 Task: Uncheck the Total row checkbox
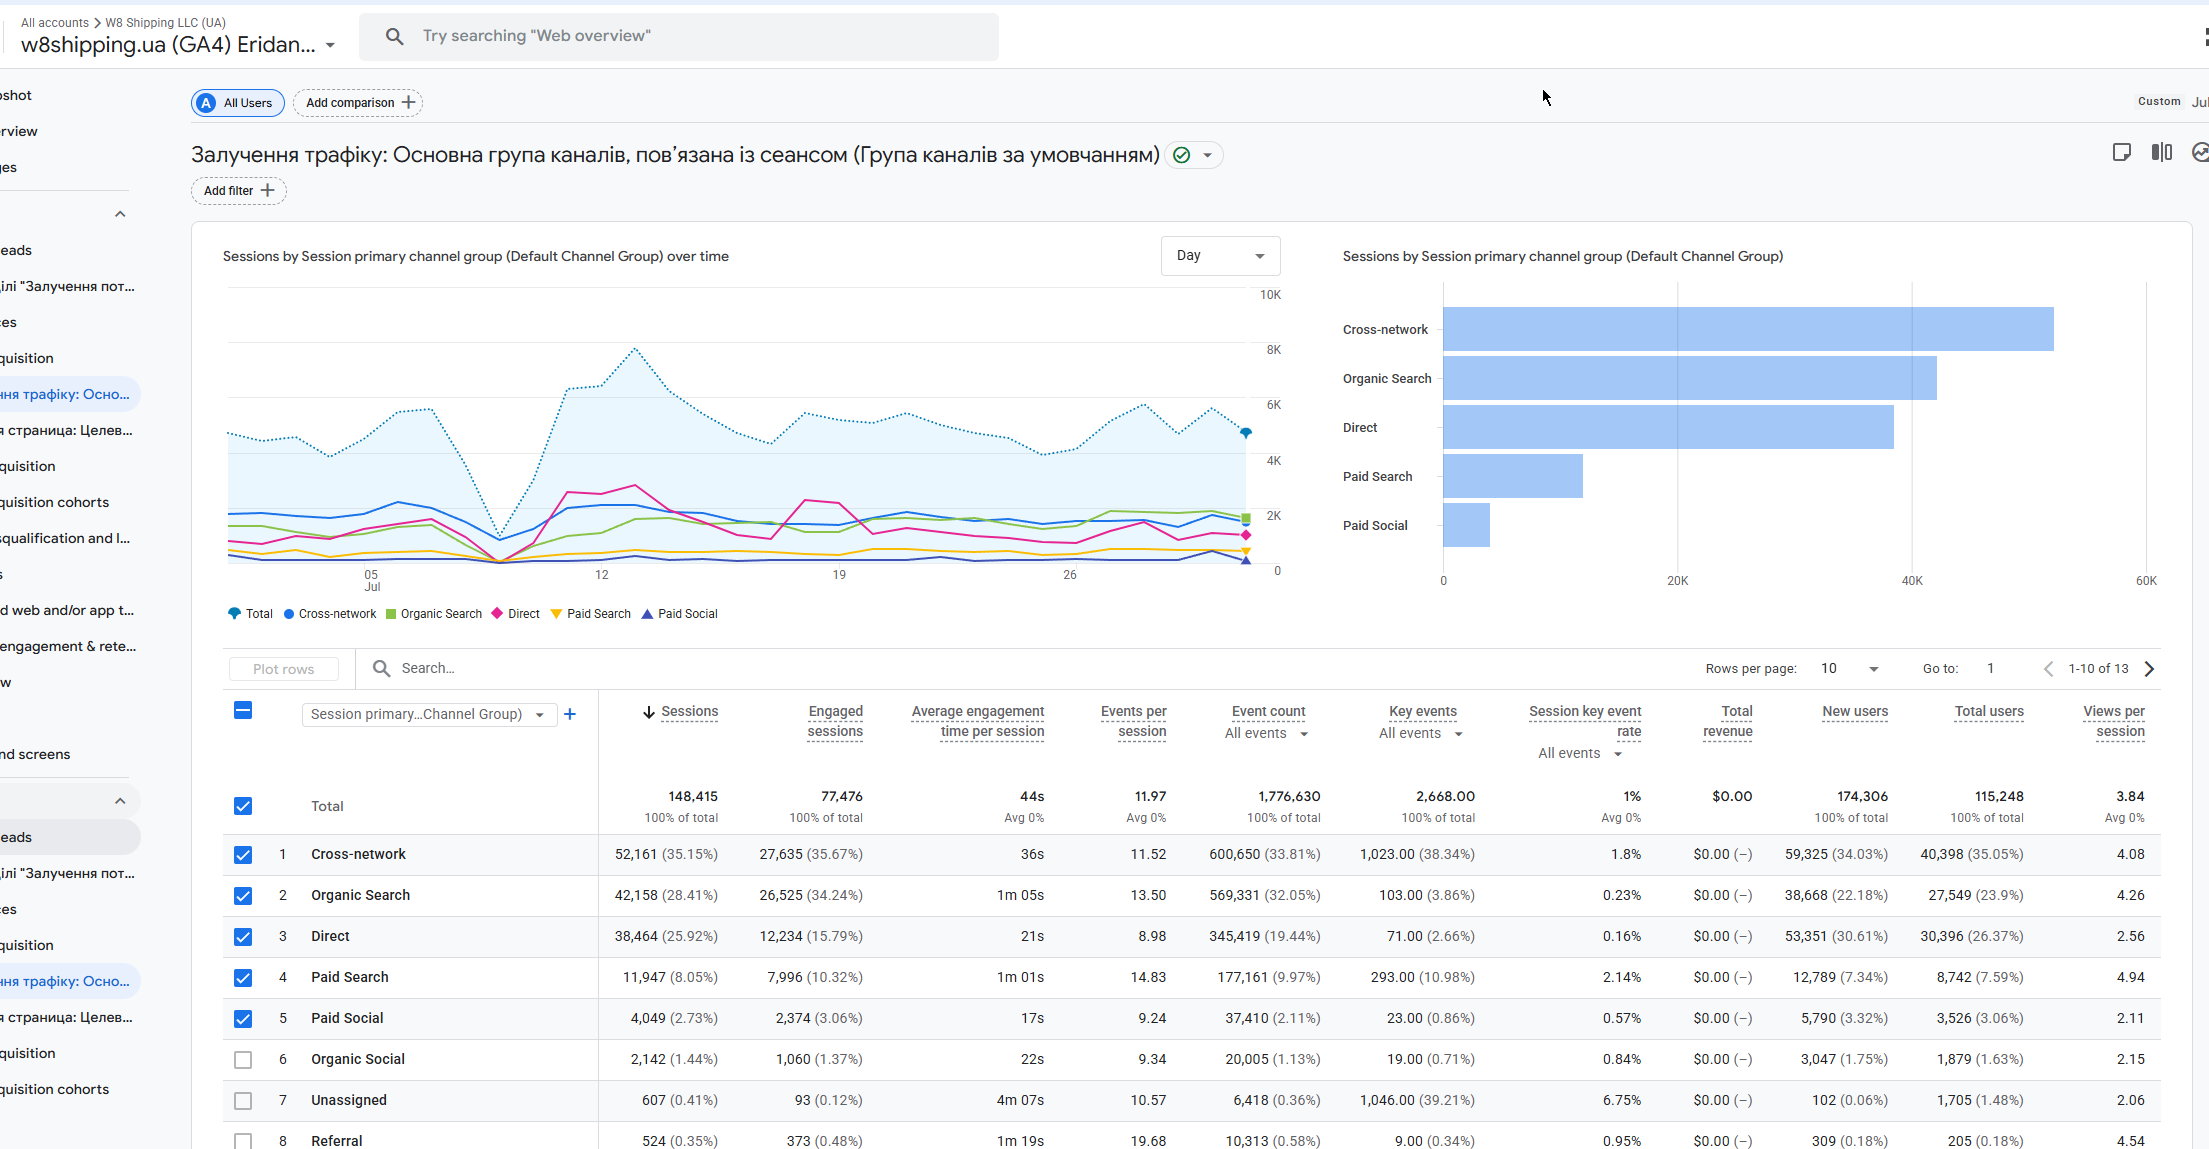pos(243,806)
